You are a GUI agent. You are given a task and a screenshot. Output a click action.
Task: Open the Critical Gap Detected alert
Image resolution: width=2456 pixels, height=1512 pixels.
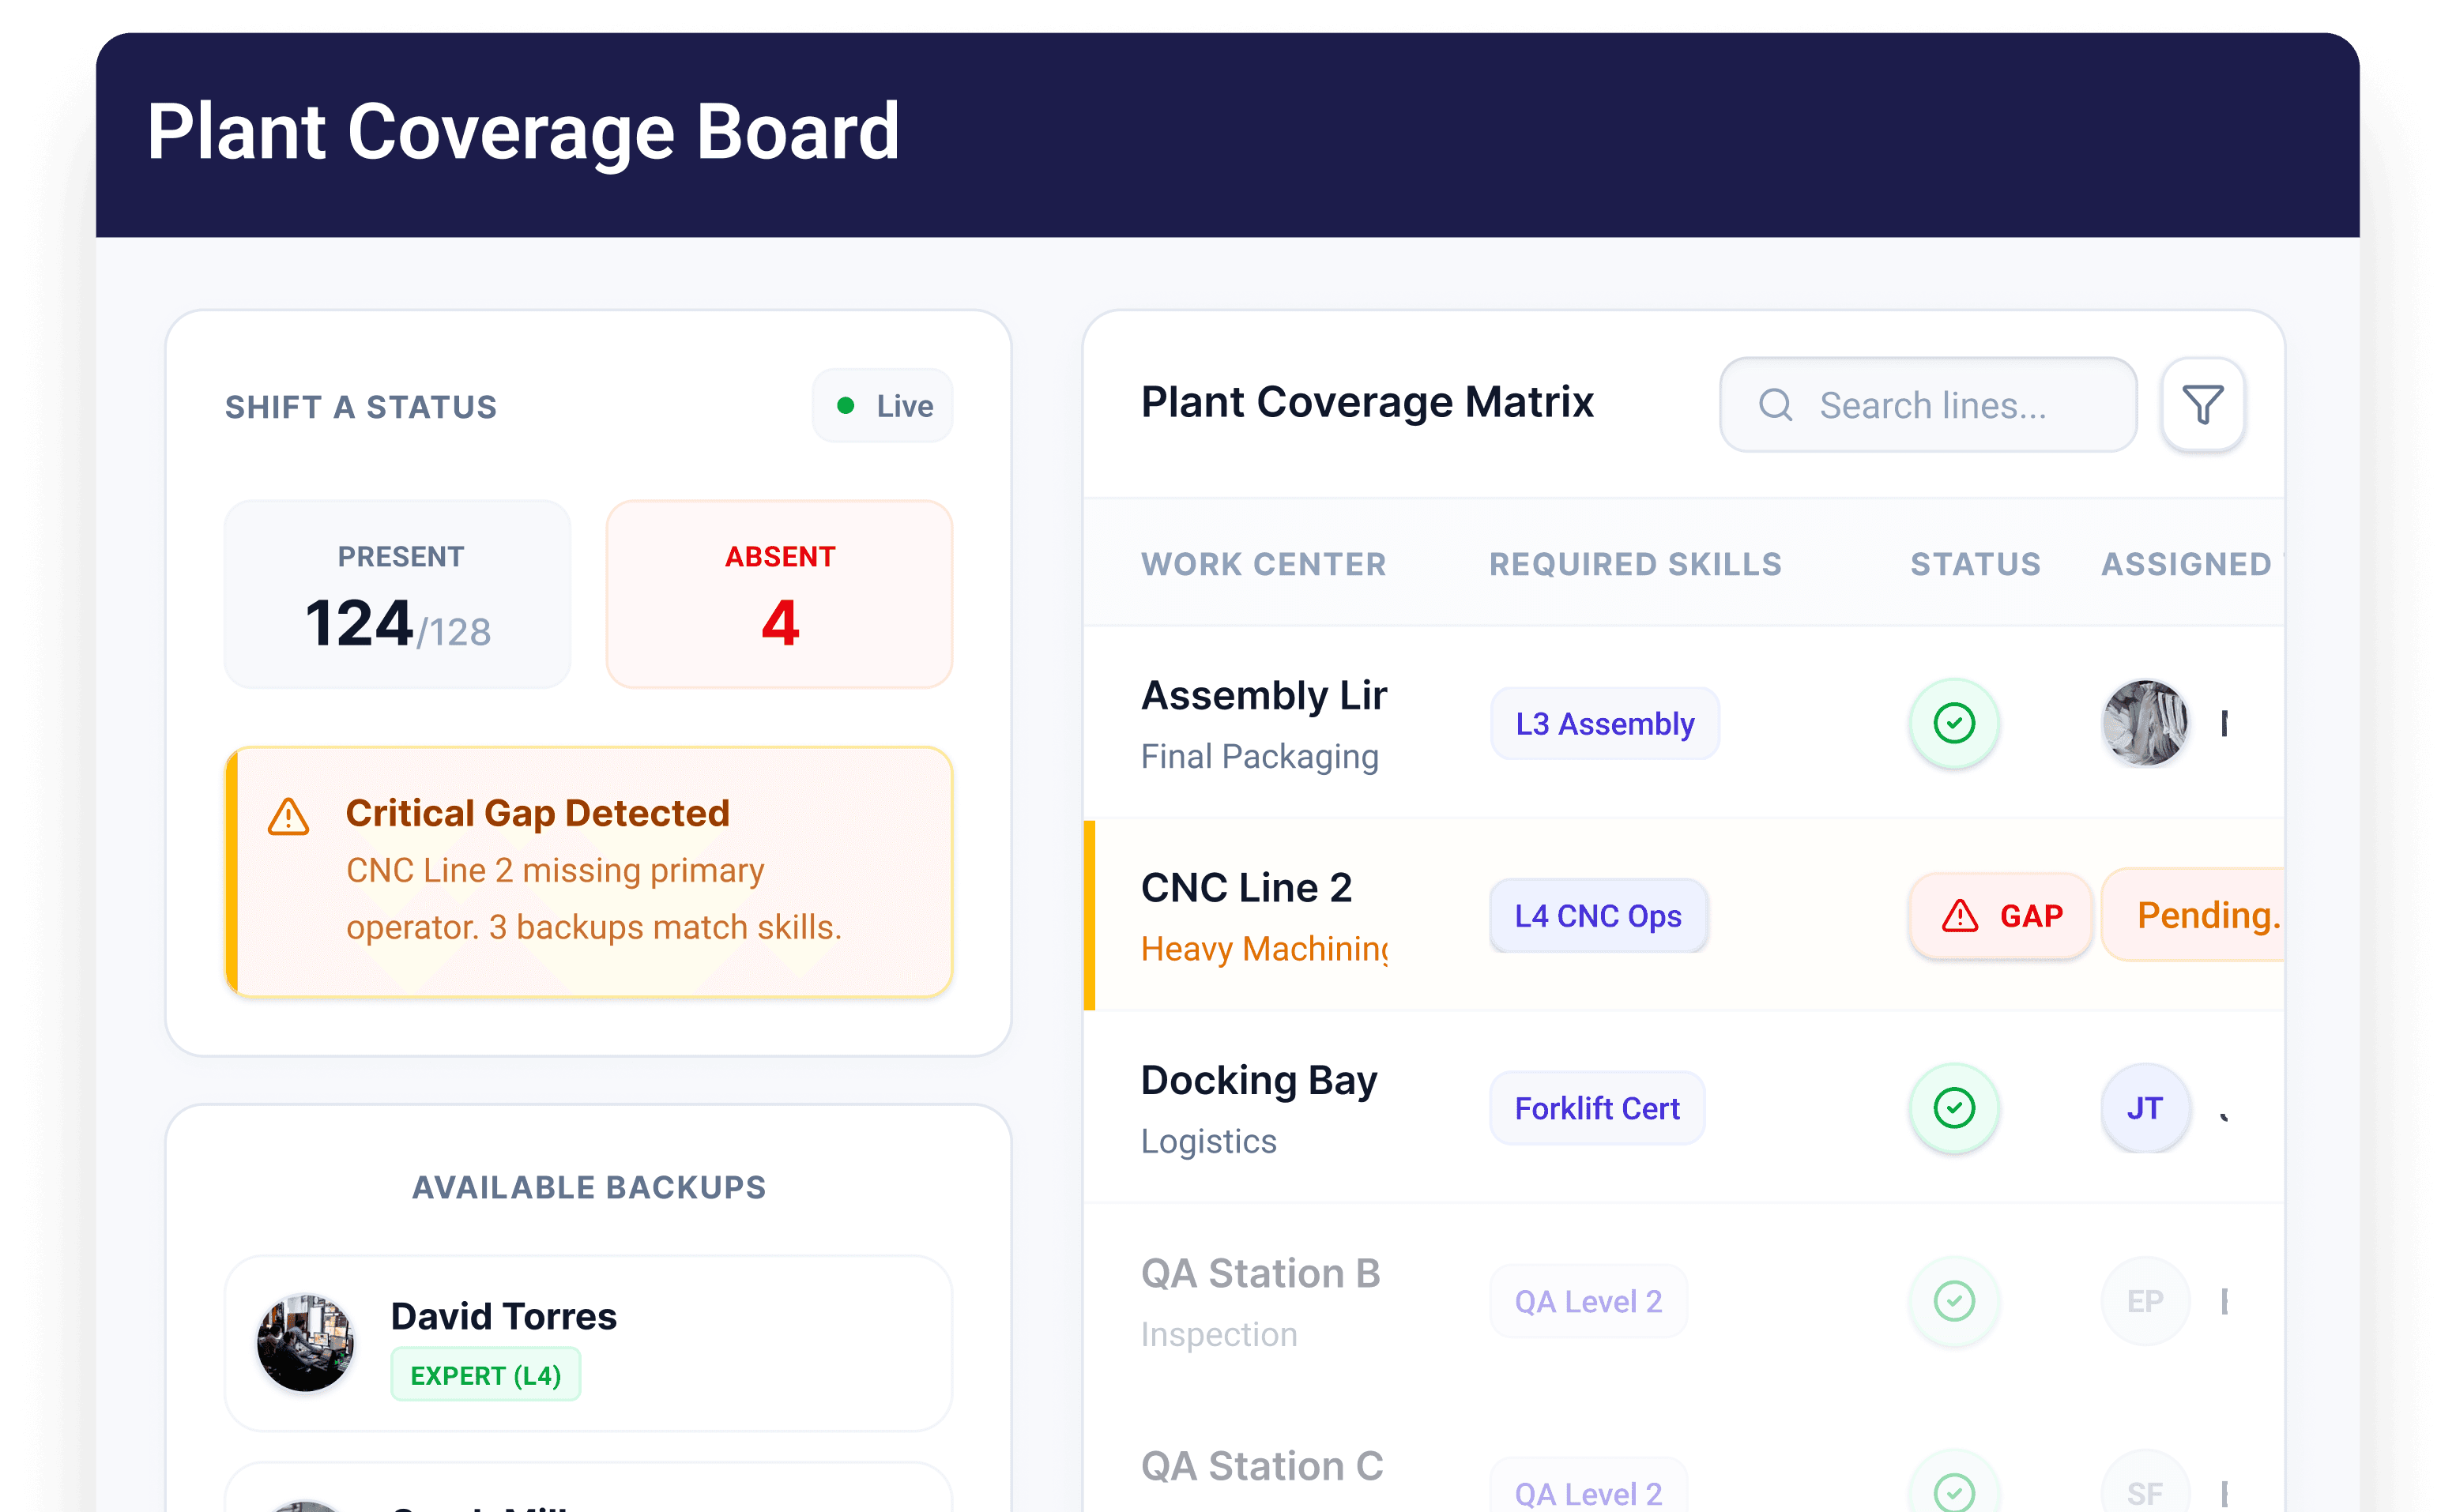tap(589, 872)
